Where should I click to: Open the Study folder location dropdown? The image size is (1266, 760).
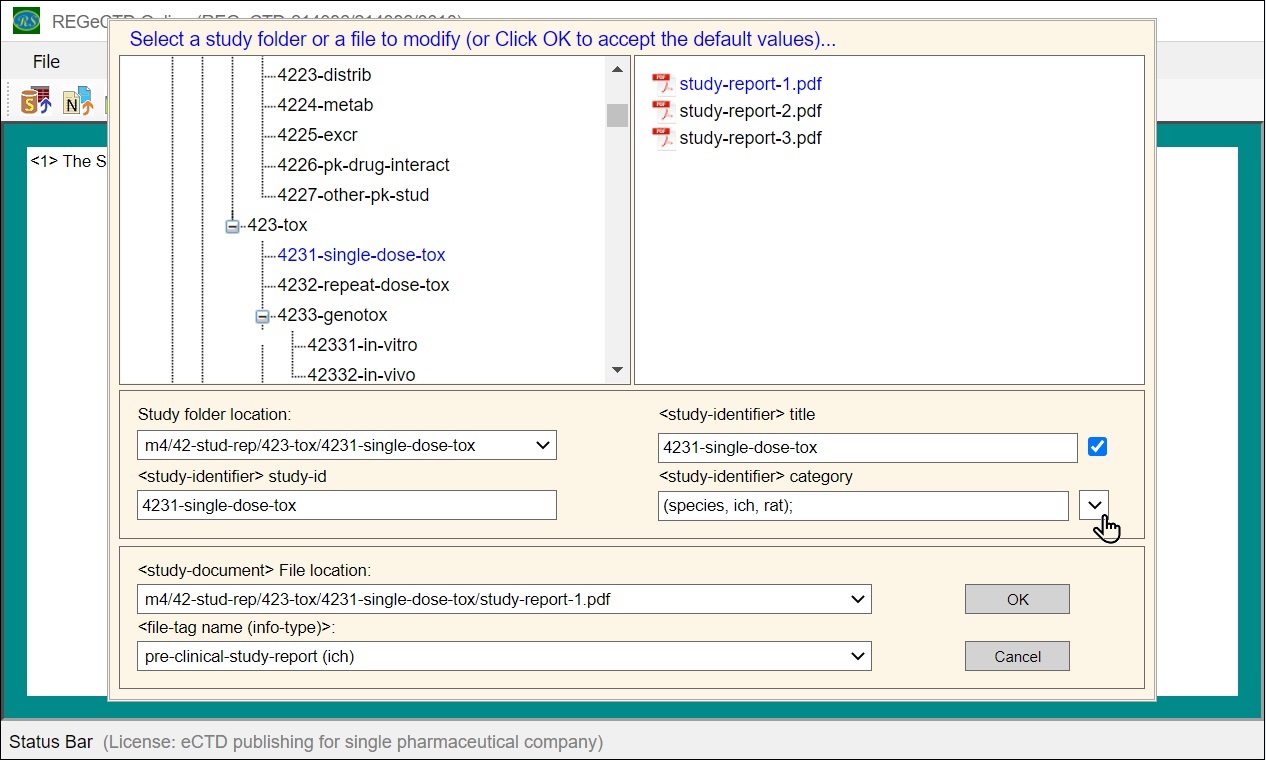(542, 446)
